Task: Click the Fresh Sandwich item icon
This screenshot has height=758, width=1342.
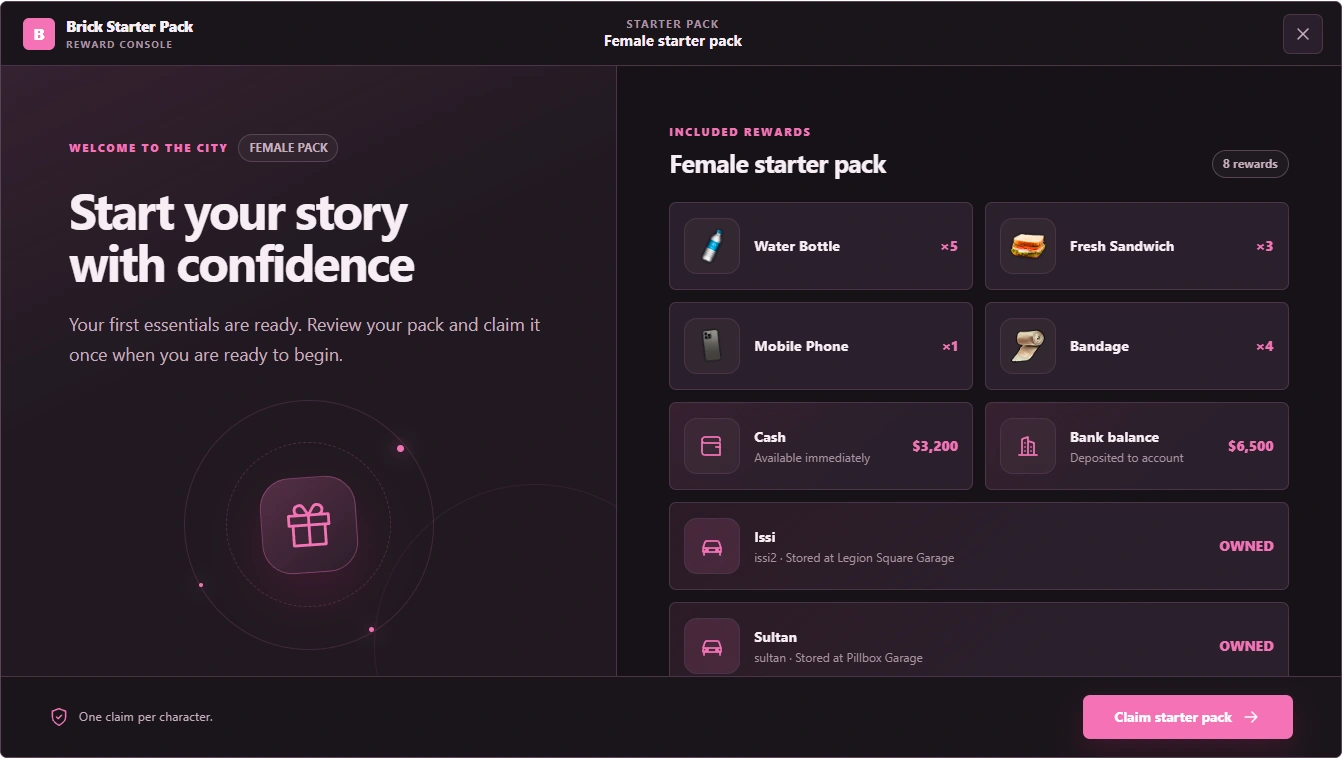Action: point(1028,246)
